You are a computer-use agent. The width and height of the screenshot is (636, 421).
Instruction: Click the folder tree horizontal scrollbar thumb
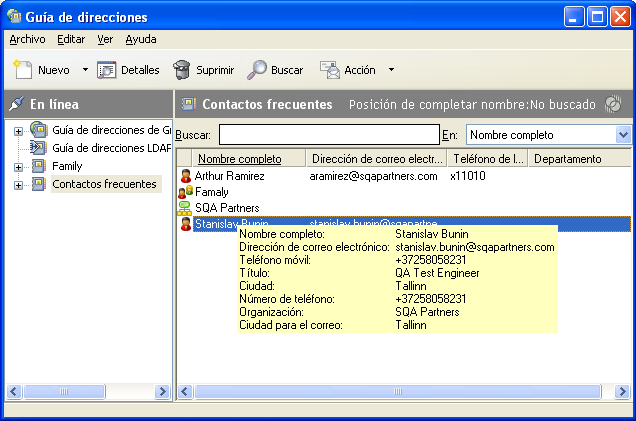[x=64, y=391]
